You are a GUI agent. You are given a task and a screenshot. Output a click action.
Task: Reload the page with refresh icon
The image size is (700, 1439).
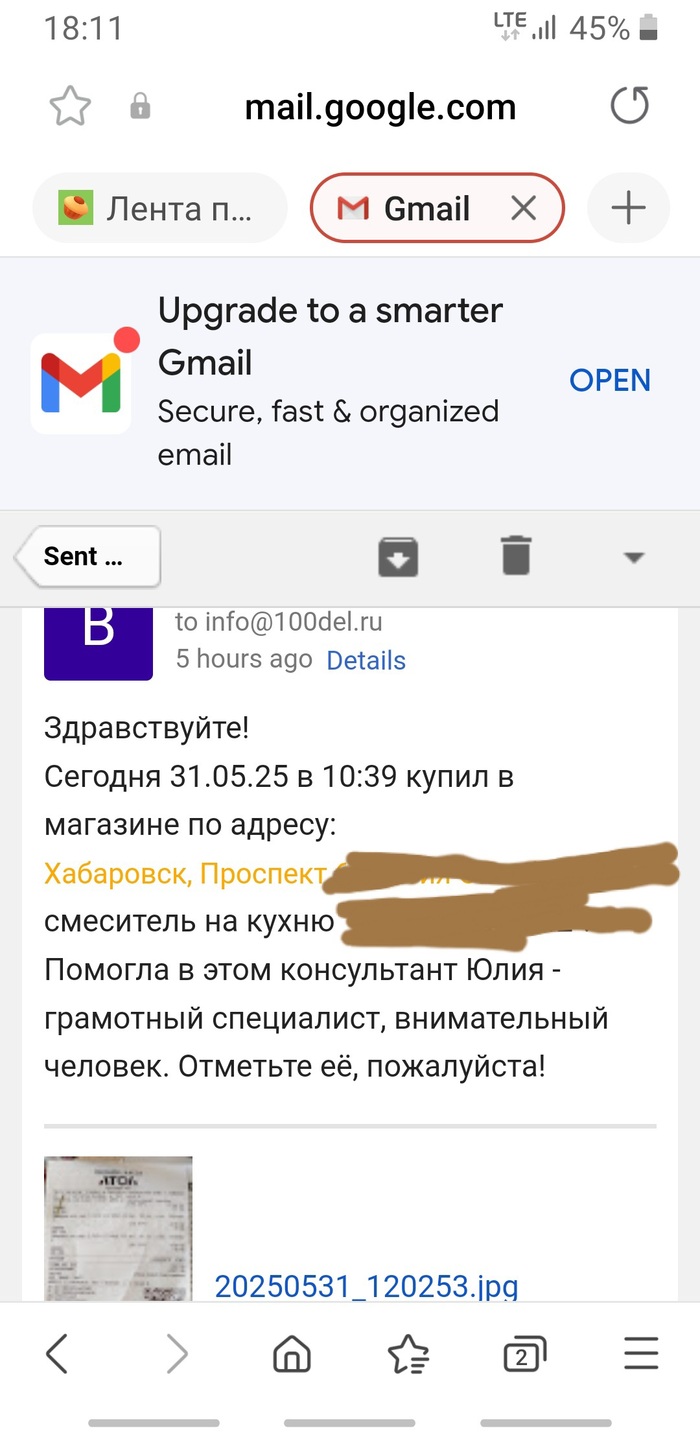[x=629, y=106]
